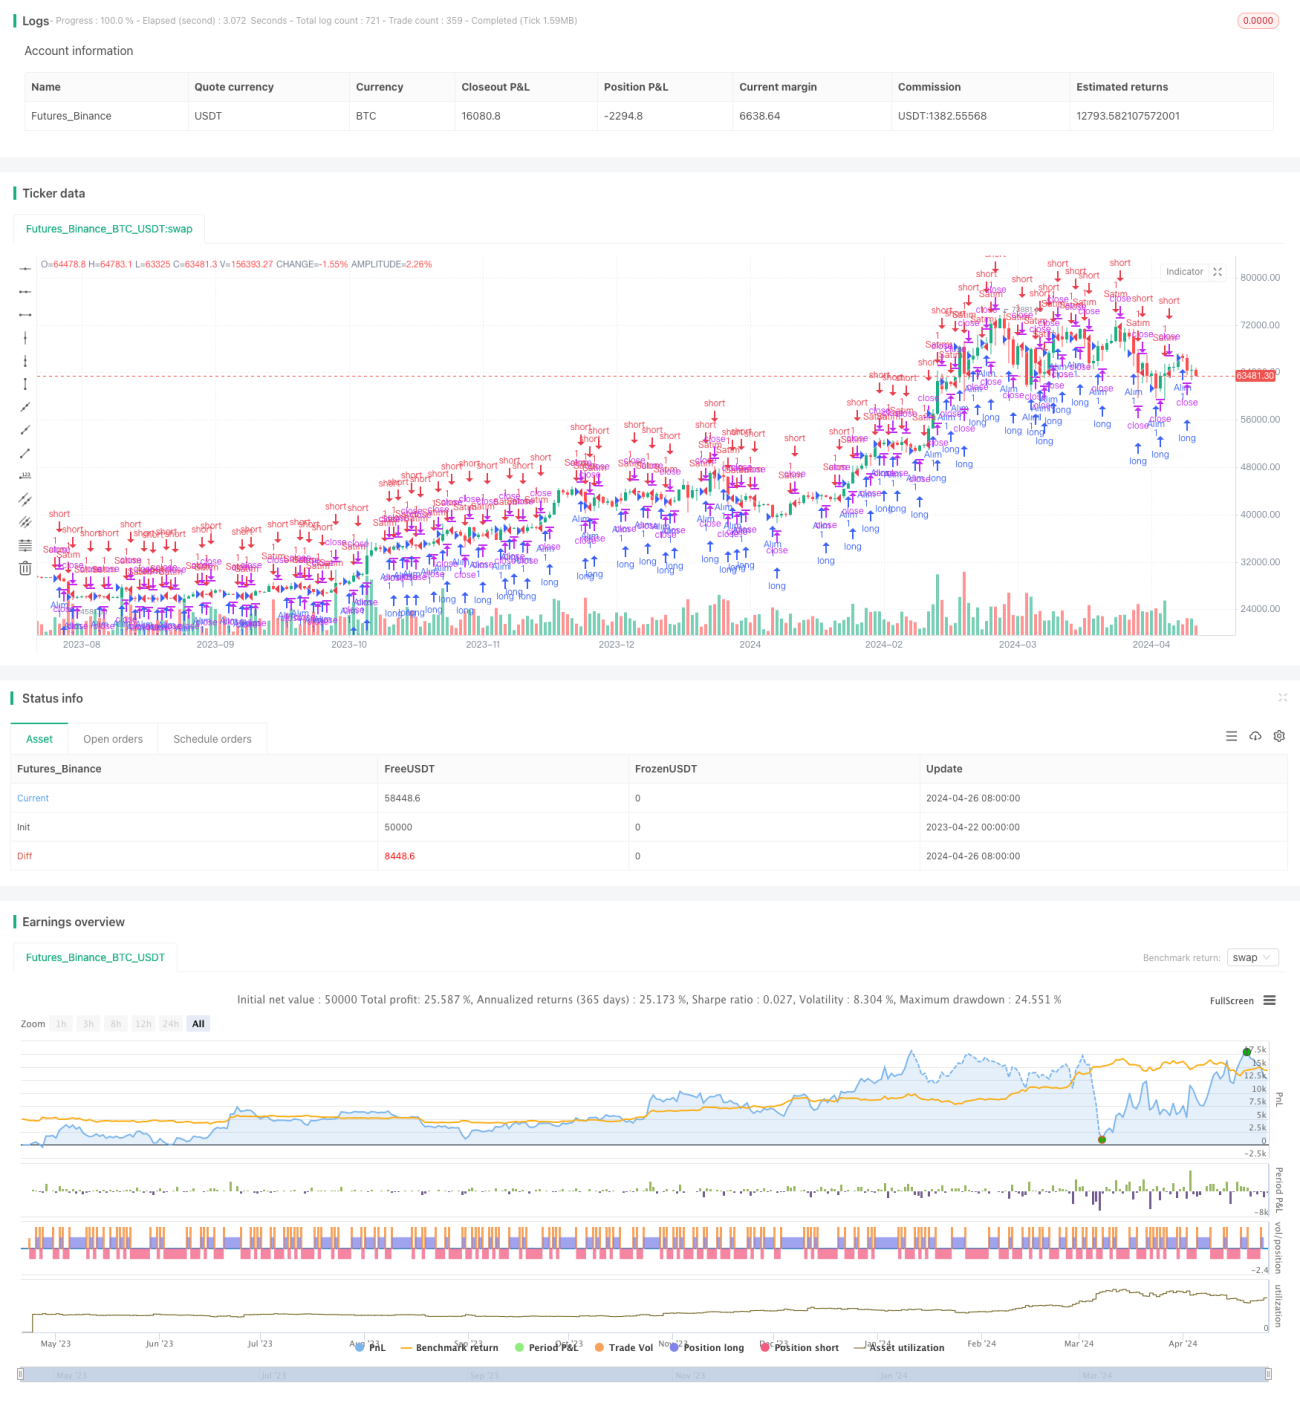Toggle PnL series in chart legend

click(370, 1347)
